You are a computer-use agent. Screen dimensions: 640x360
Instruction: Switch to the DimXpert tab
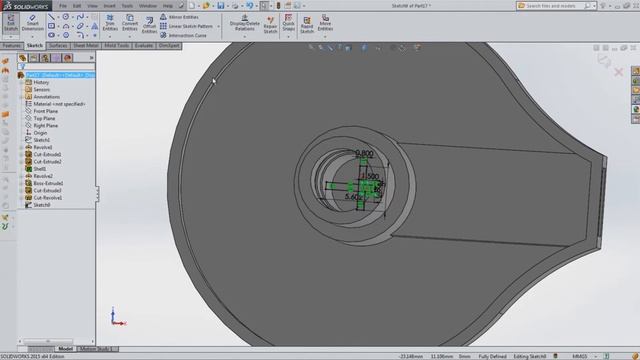(x=169, y=46)
